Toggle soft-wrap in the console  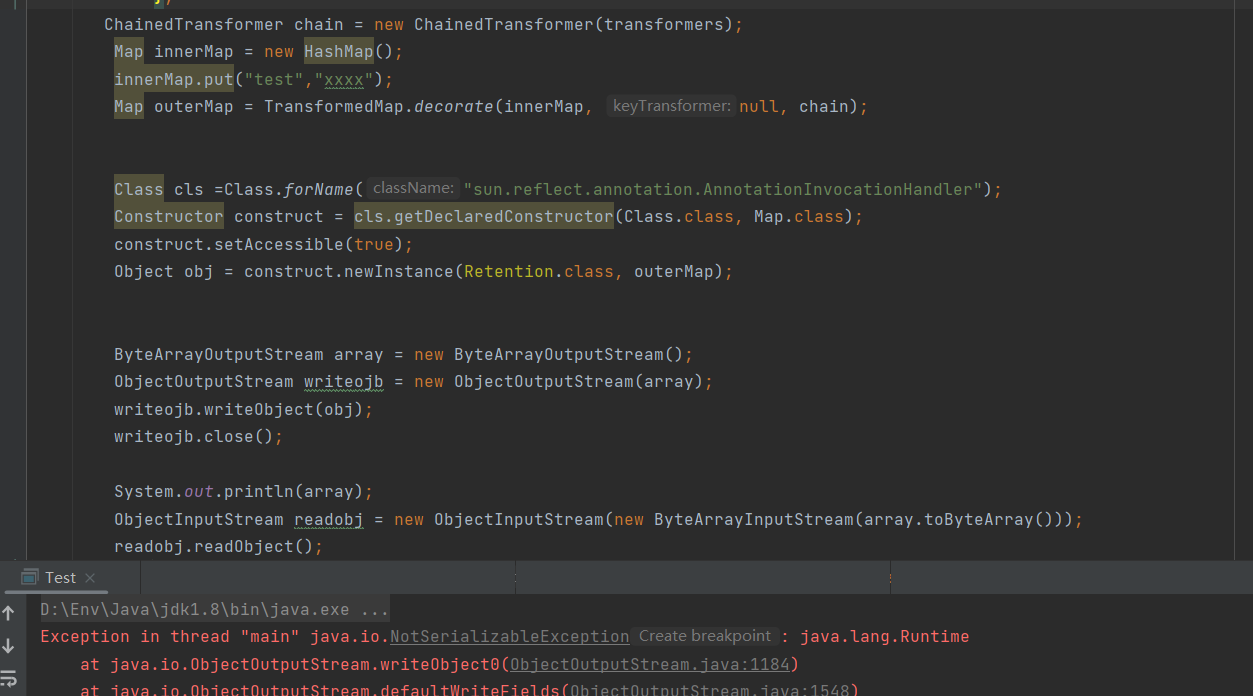tap(9, 678)
